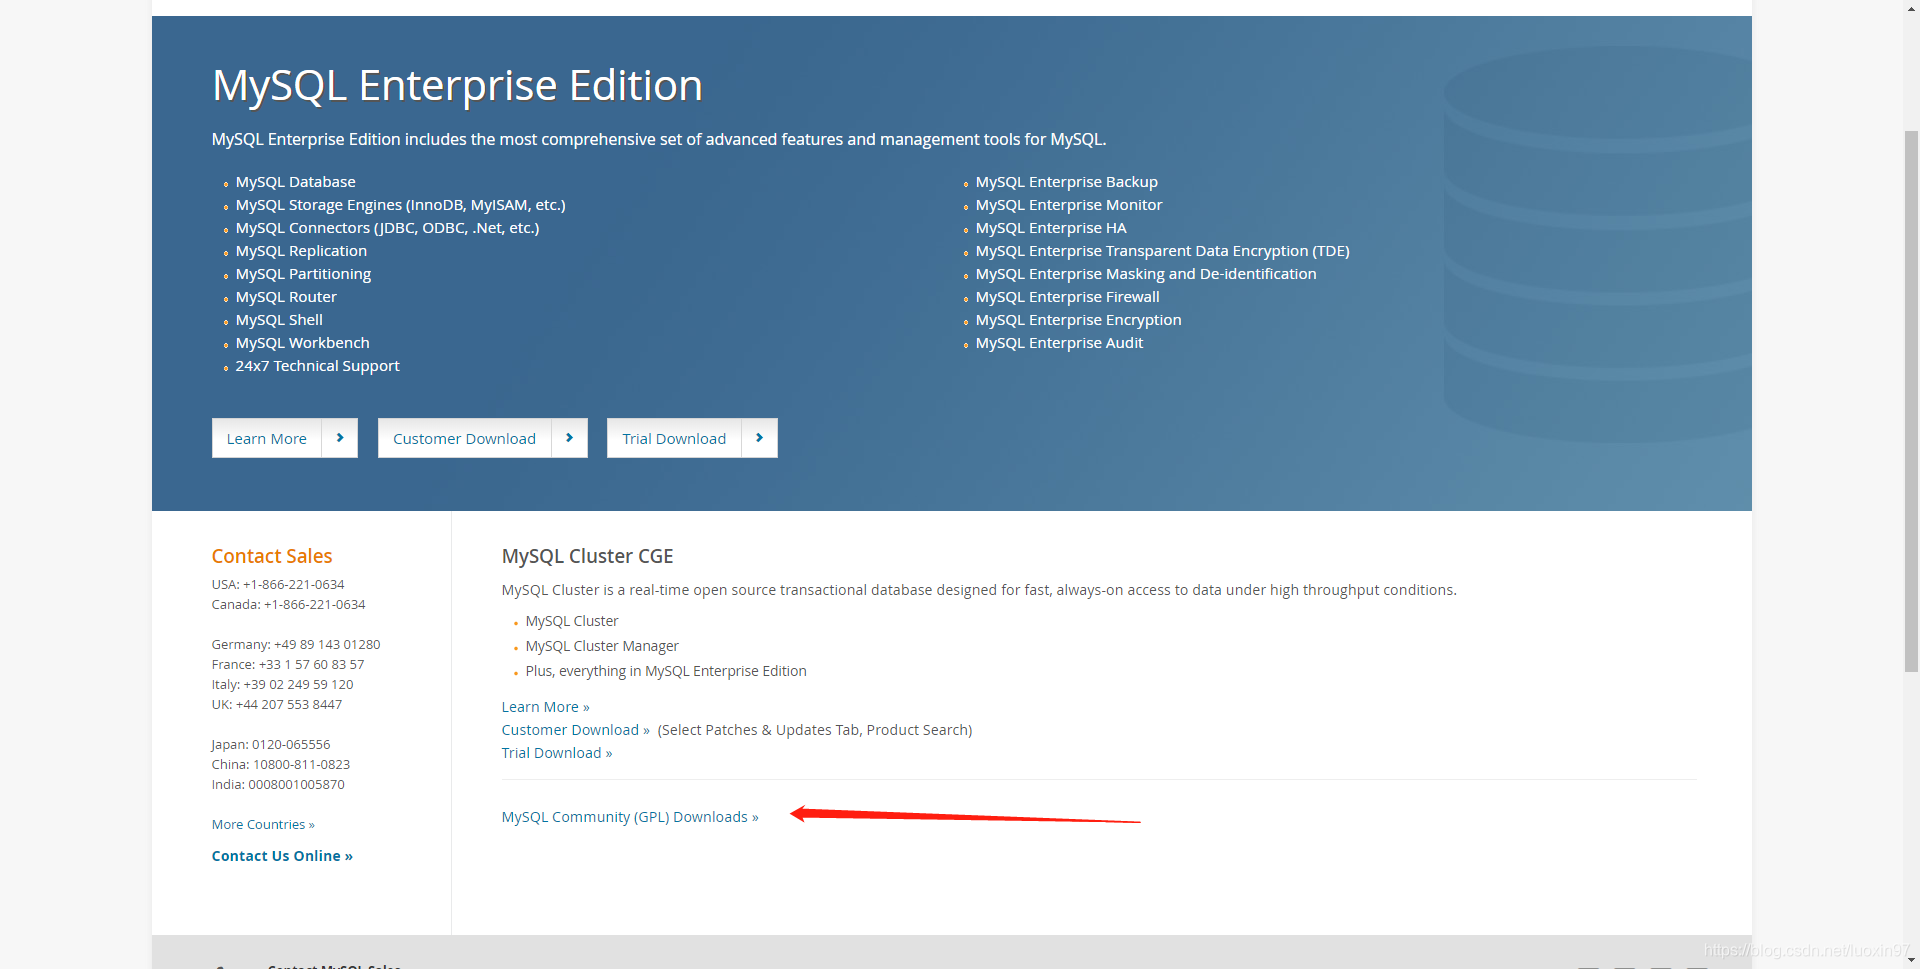Click the France phone number line
The image size is (1920, 969).
288,665
